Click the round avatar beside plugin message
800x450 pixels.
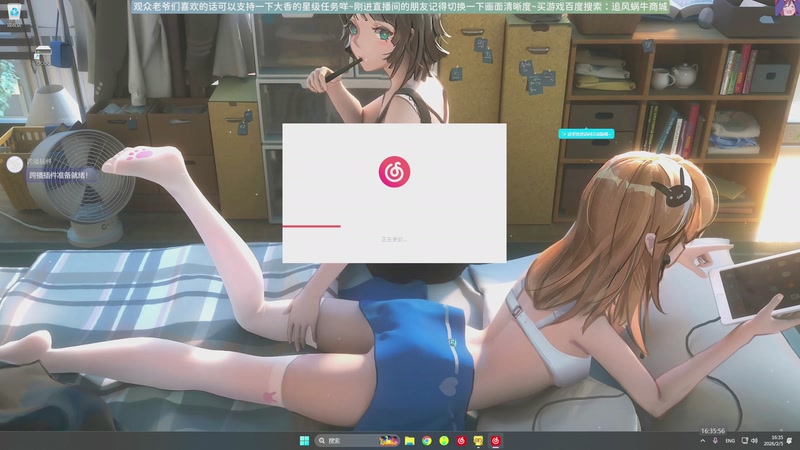pyautogui.click(x=14, y=164)
